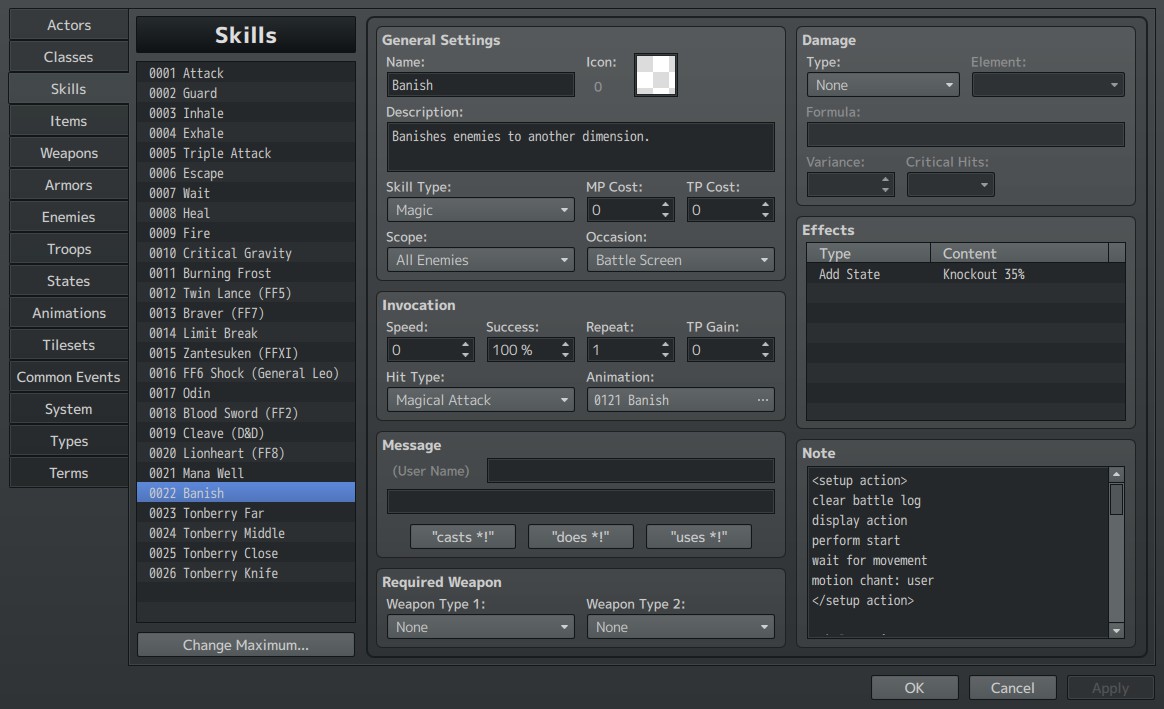
Task: Open the Hit Type dropdown
Action: (x=480, y=400)
